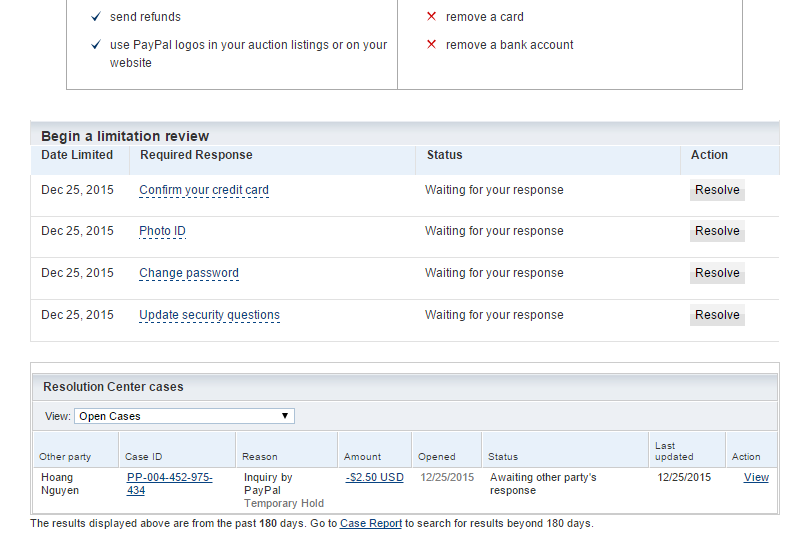This screenshot has width=796, height=542.
Task: Hit Resolve for Update security questions
Action: coord(717,315)
